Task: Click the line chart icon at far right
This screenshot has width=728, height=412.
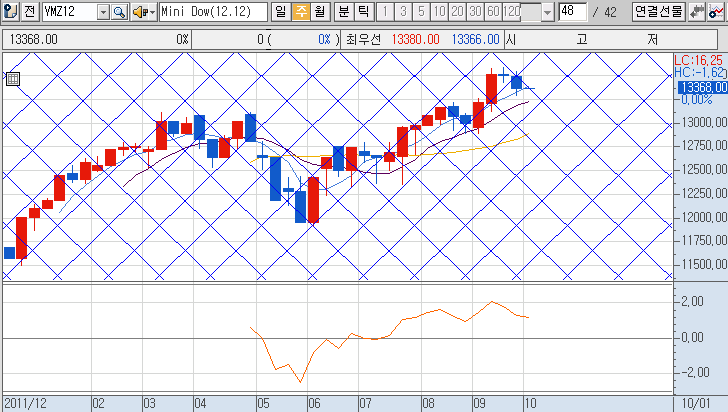Action: coord(716,12)
